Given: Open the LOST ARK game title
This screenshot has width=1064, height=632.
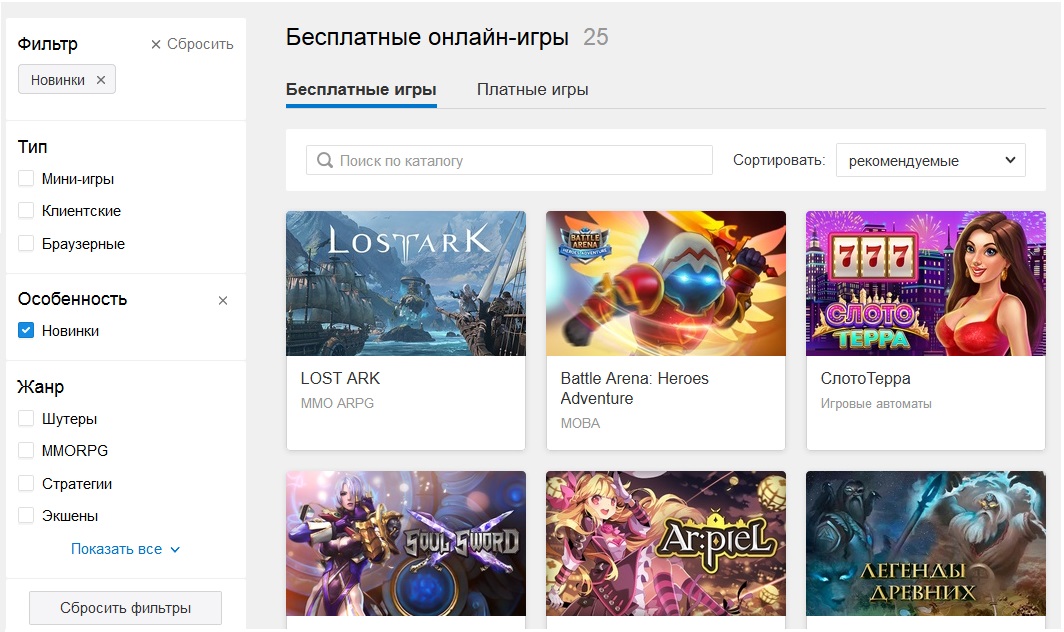Looking at the screenshot, I should click(x=340, y=378).
